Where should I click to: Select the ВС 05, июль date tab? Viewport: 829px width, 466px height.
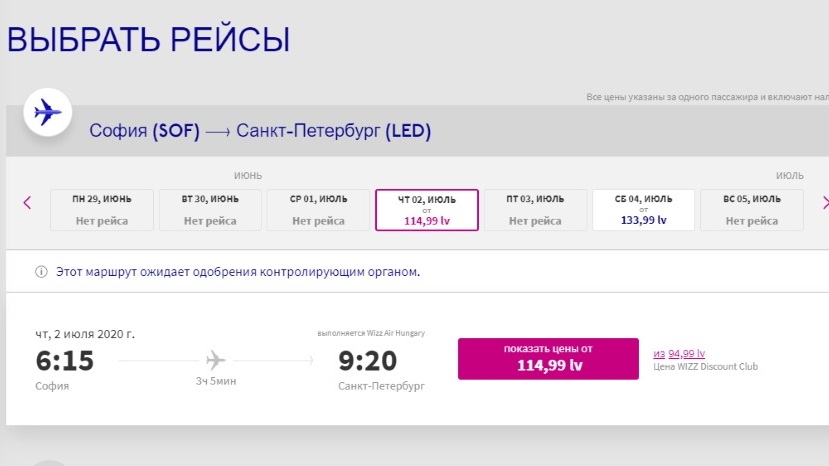point(752,210)
